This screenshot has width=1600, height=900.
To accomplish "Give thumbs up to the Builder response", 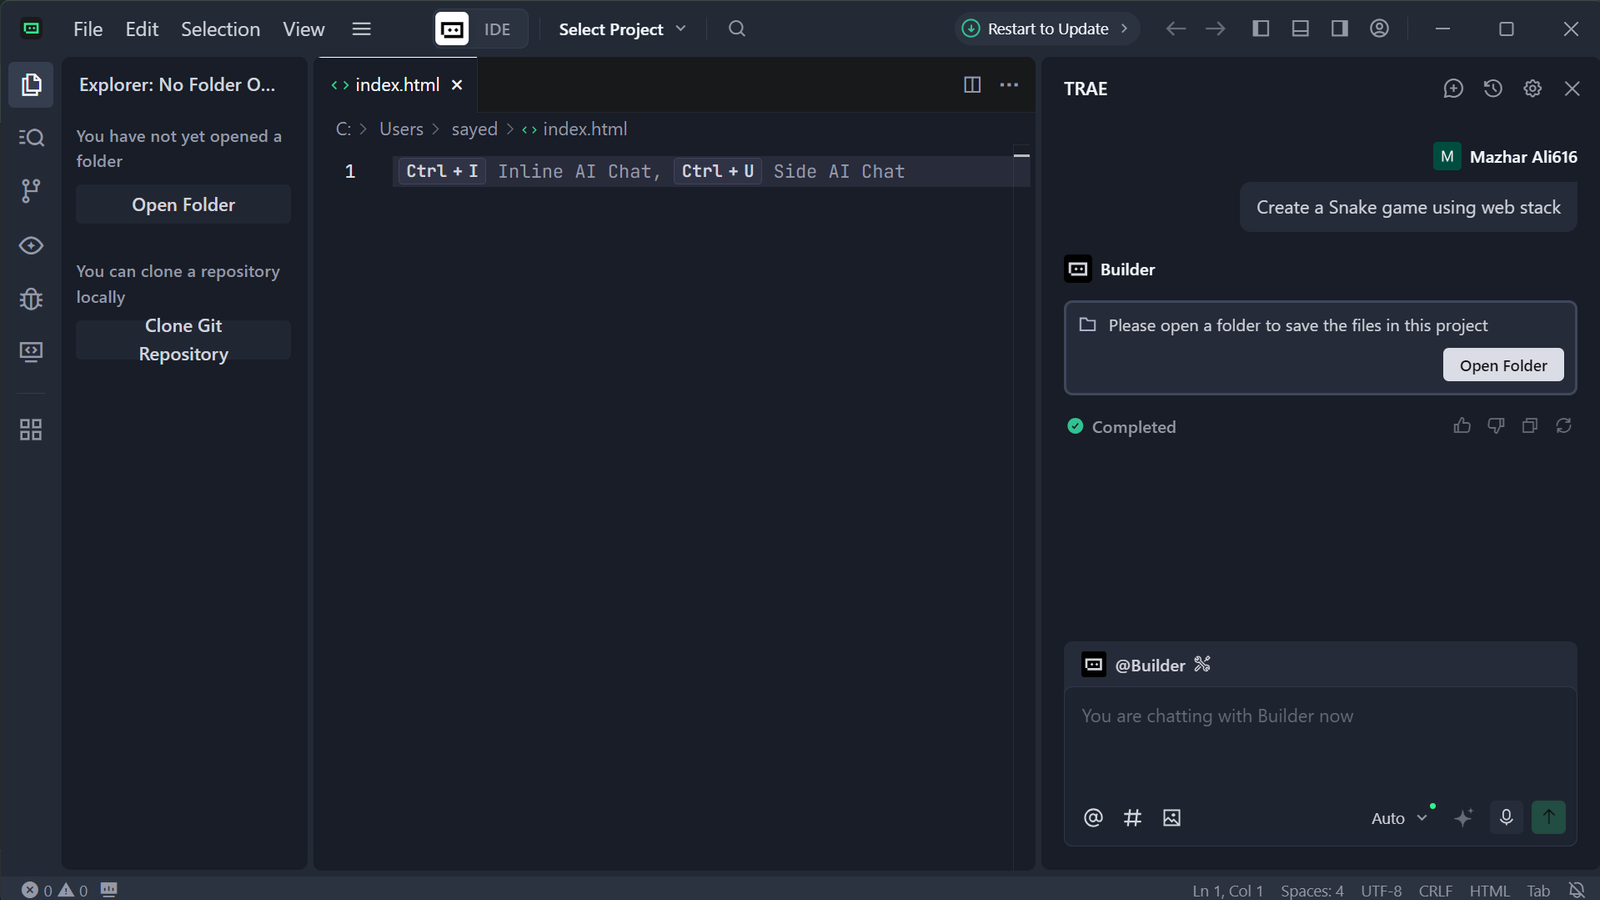I will coord(1462,426).
